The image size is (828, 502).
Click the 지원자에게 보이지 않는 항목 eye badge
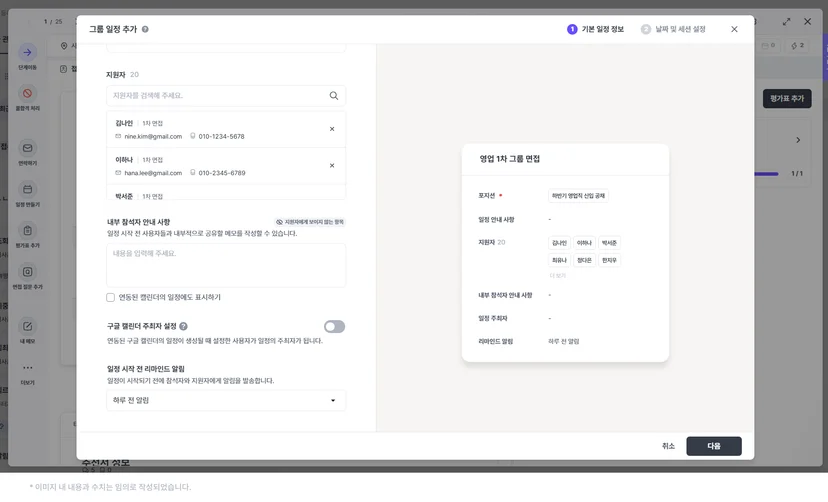(x=310, y=222)
